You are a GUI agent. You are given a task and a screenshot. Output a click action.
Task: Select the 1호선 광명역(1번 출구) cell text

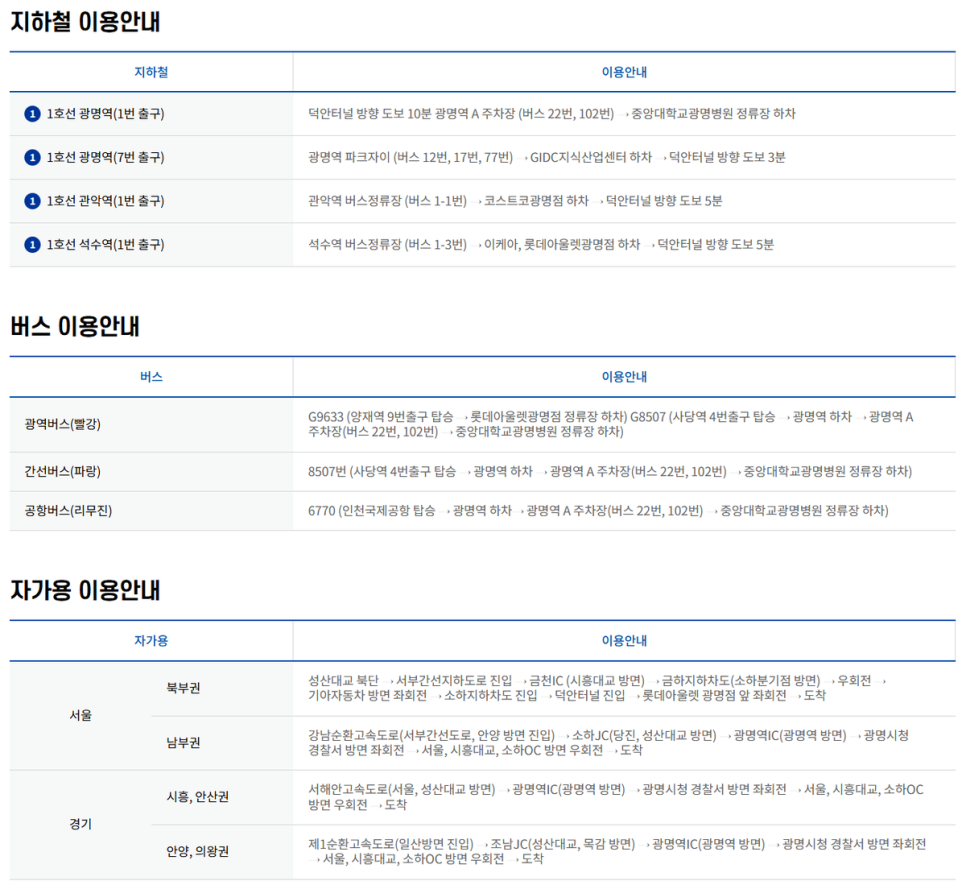[105, 114]
